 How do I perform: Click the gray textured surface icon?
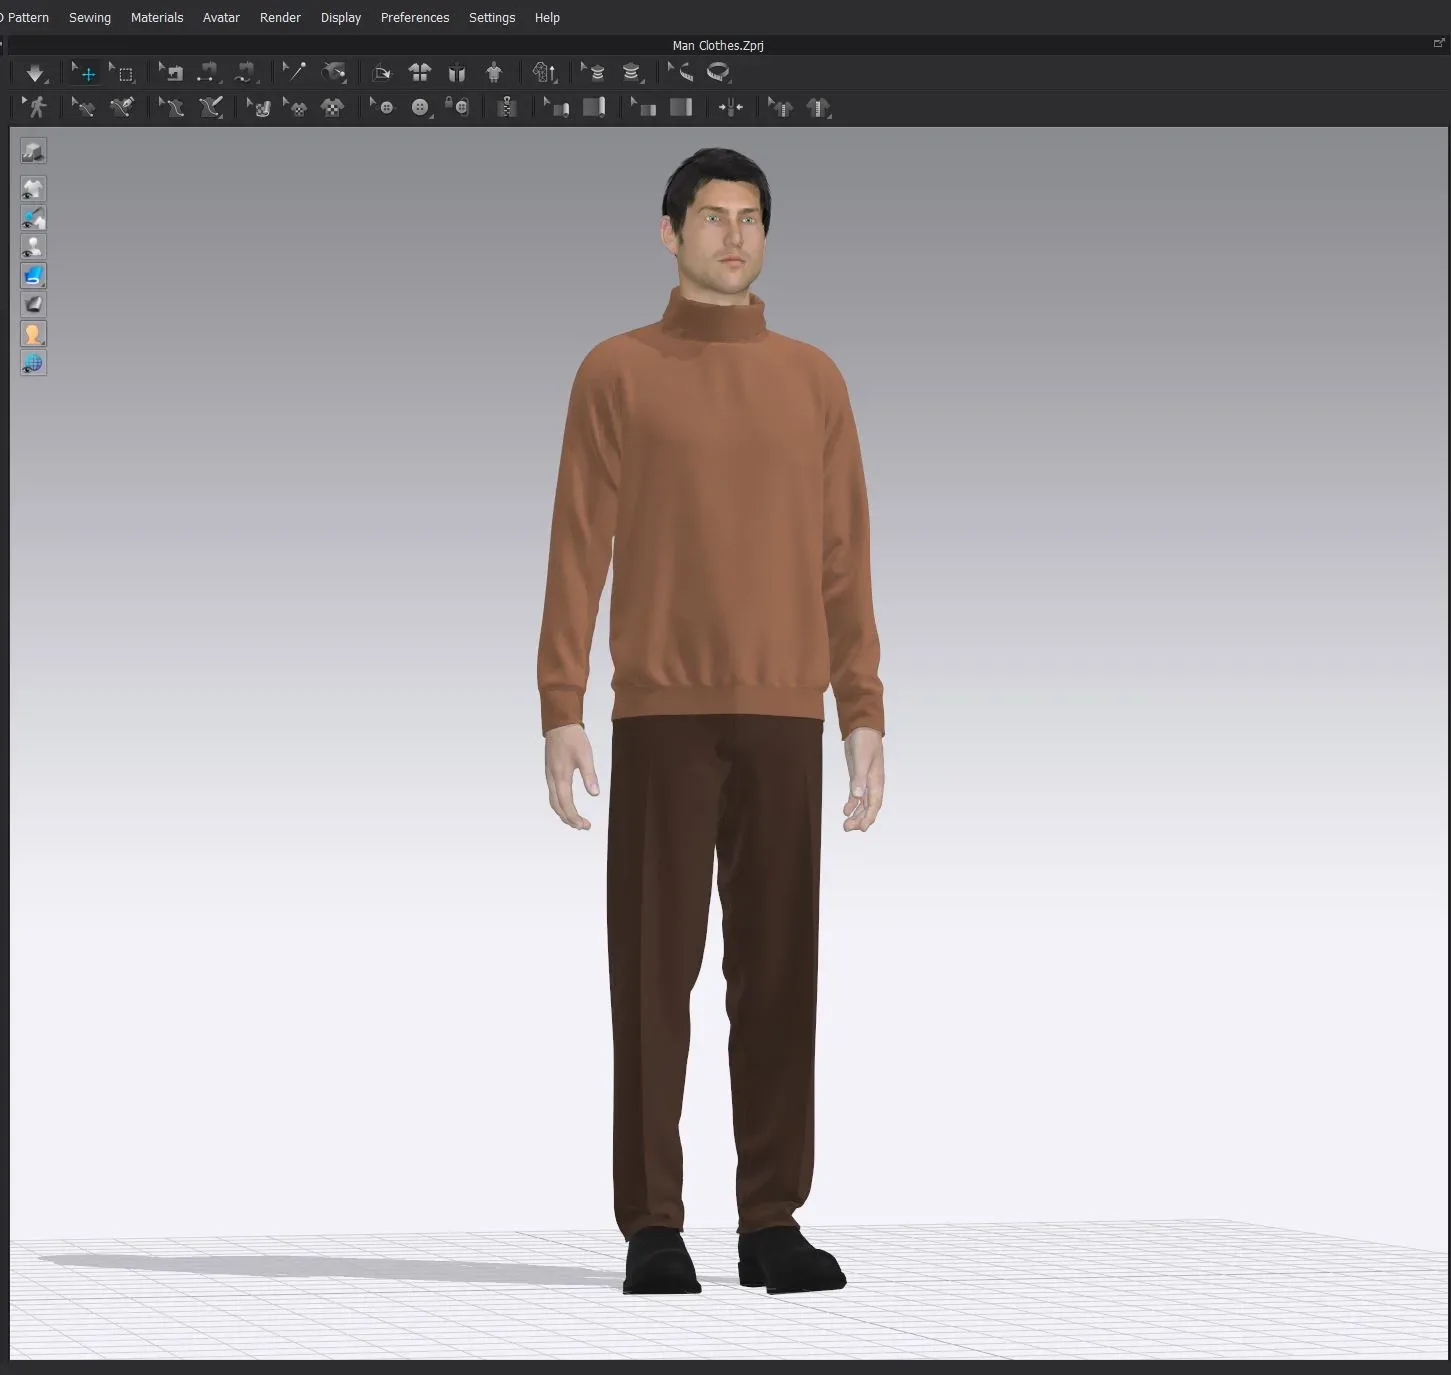click(33, 305)
